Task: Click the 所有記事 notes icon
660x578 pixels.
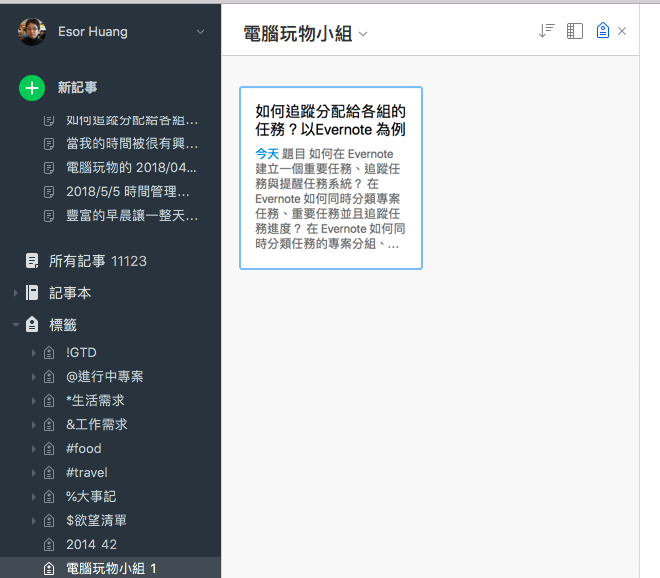Action: 32,261
